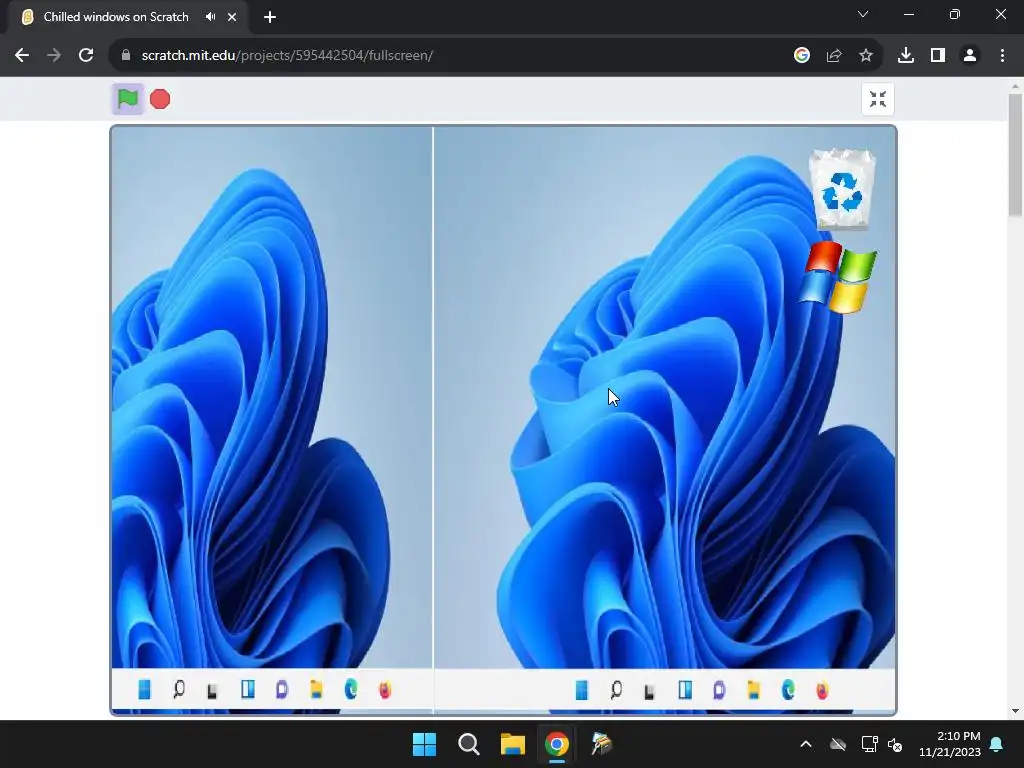Toggle the Chrome side panel
This screenshot has width=1024, height=768.
pyautogui.click(x=938, y=56)
